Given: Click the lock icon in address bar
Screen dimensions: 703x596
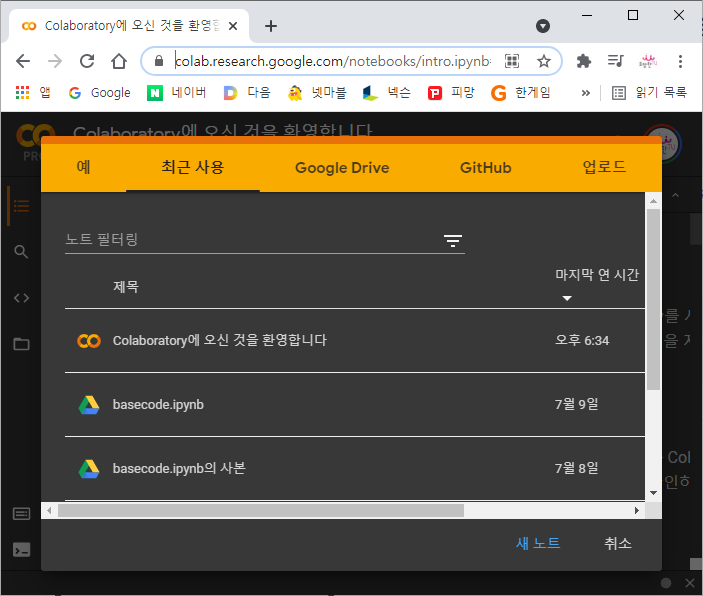Looking at the screenshot, I should pos(159,61).
